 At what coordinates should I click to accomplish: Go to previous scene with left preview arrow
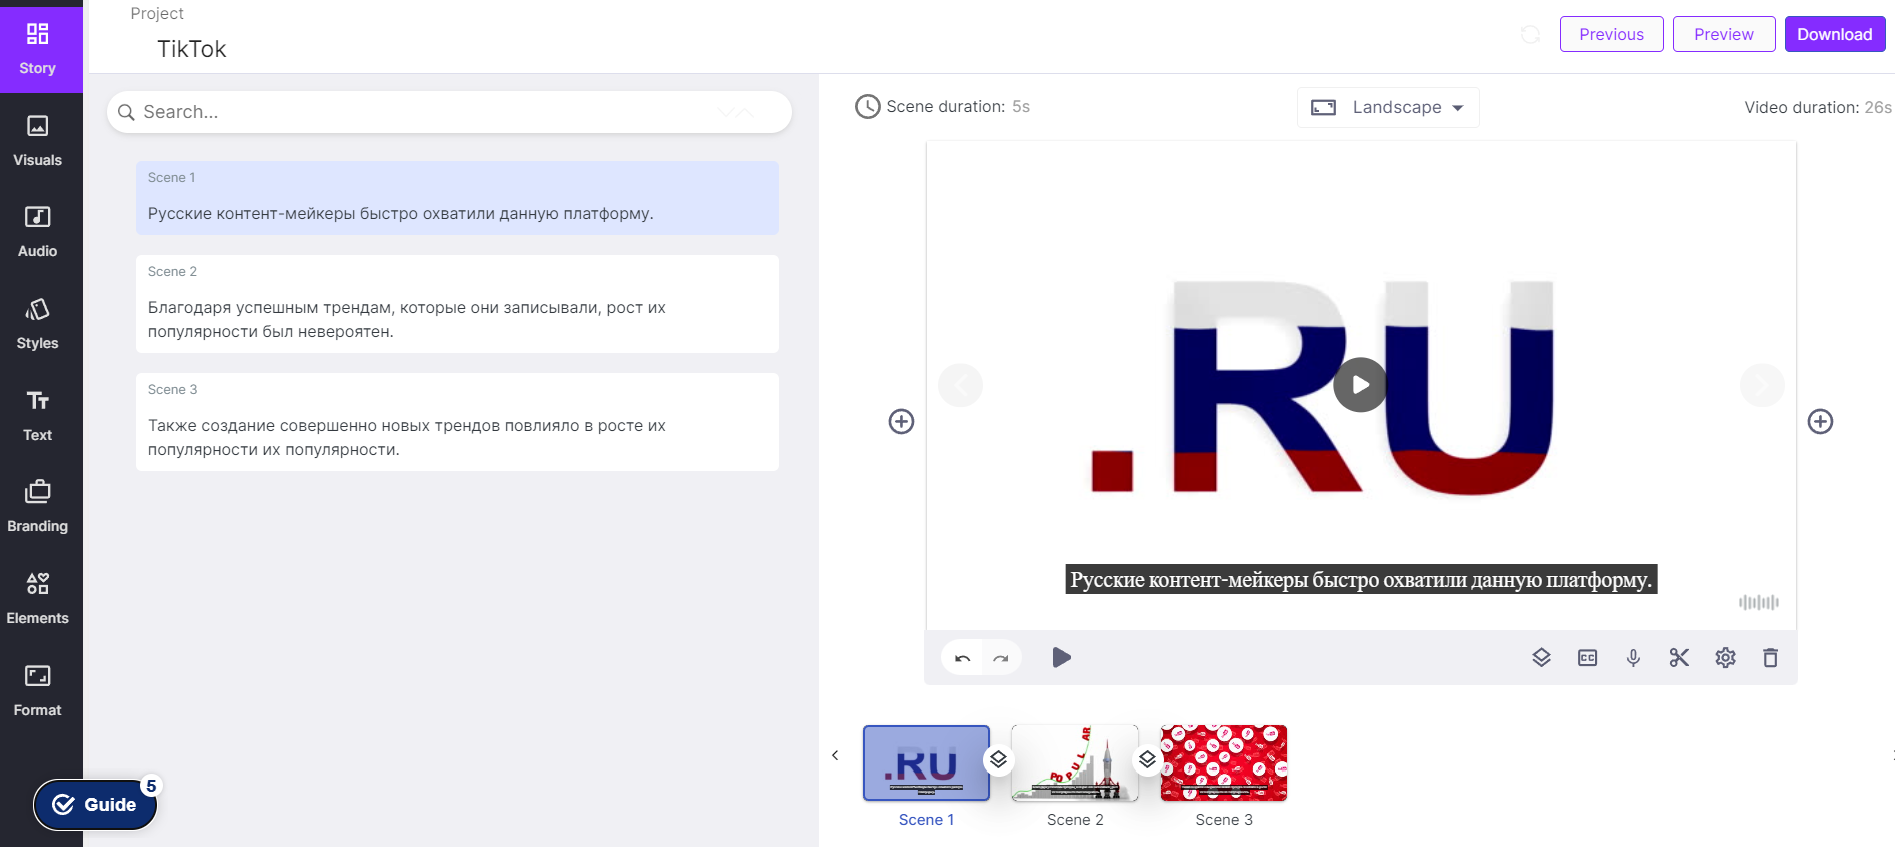click(x=960, y=385)
